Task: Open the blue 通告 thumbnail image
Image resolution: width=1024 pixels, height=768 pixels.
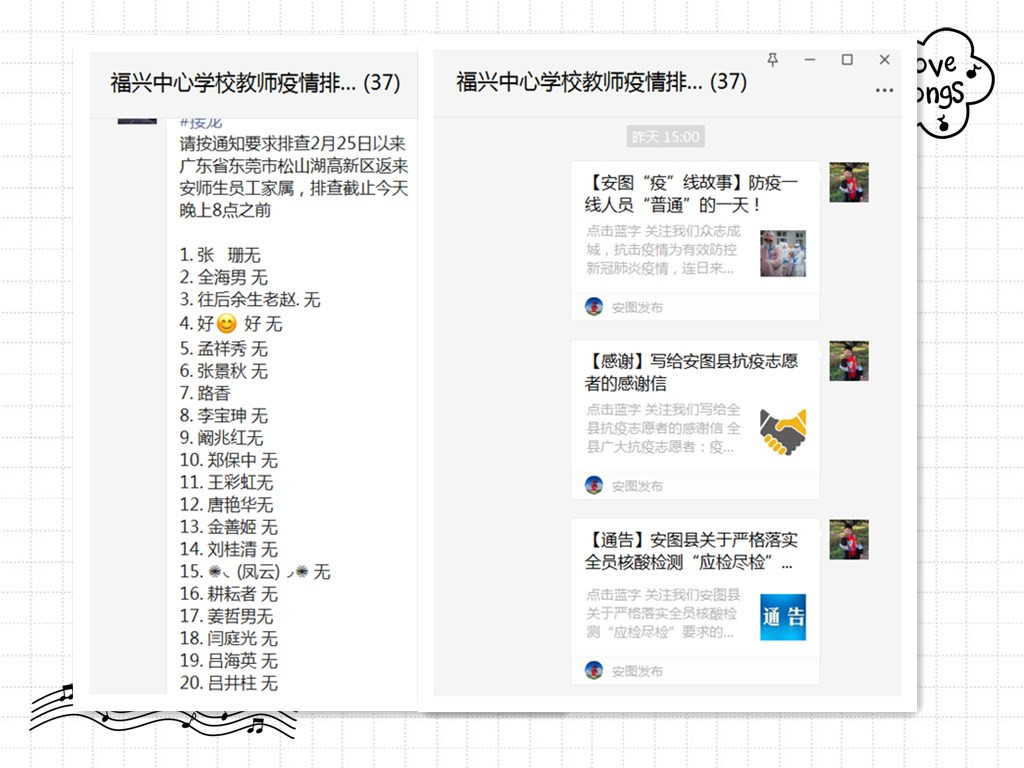Action: point(782,617)
